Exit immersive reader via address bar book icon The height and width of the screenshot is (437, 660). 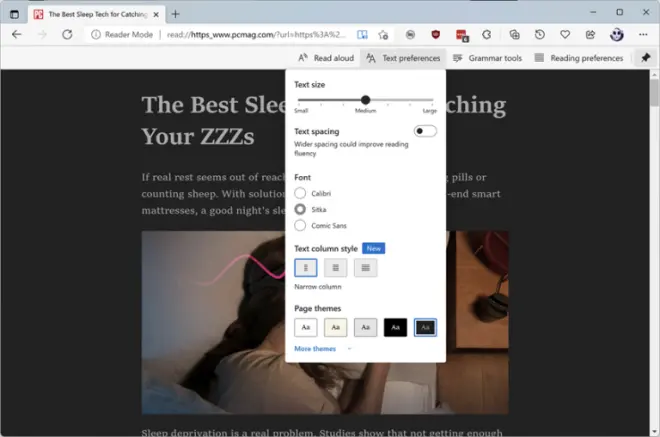[362, 35]
